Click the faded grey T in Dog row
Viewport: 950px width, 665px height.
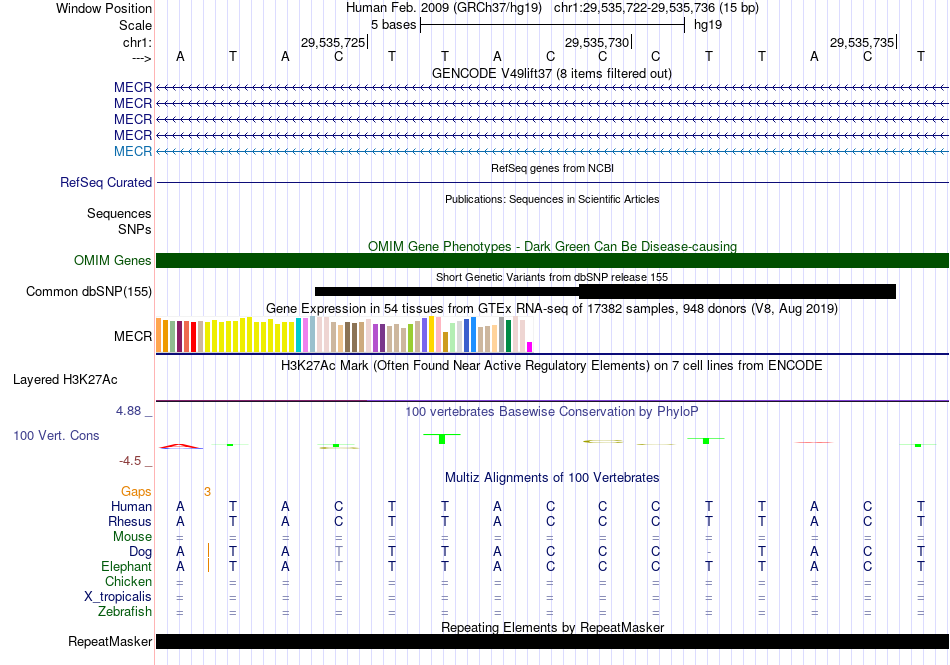[x=339, y=552]
